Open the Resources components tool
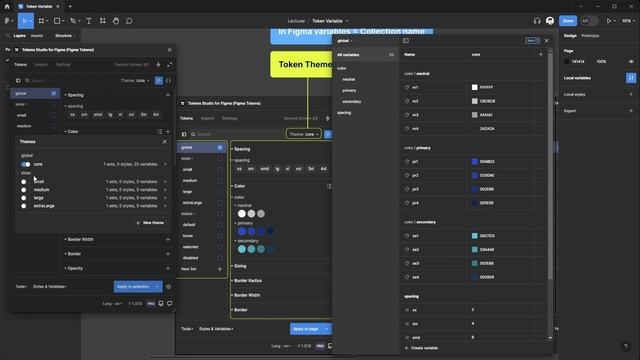640x360 pixels. point(102,21)
